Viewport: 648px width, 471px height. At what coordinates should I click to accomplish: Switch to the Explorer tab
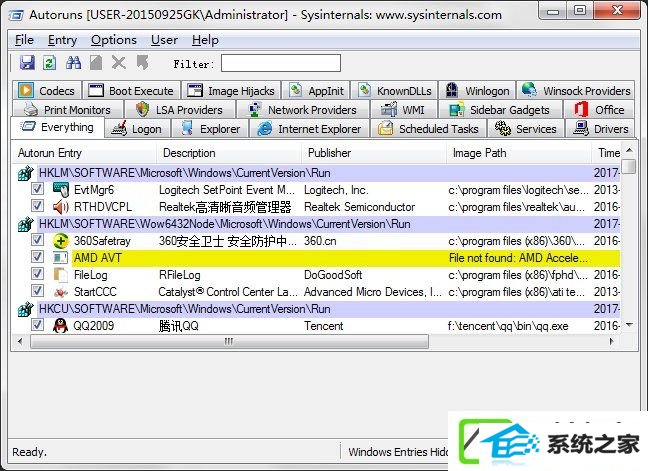(x=210, y=129)
